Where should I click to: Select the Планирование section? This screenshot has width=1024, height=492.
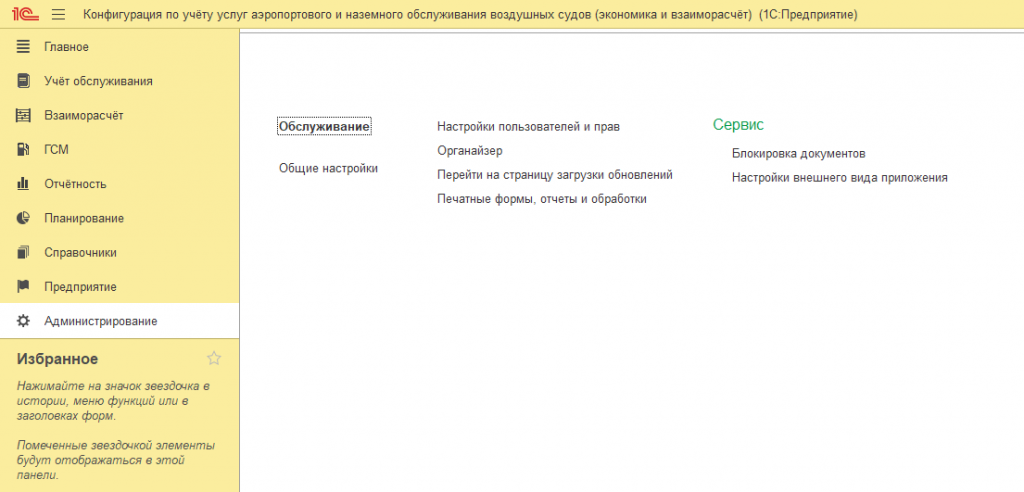(x=84, y=218)
